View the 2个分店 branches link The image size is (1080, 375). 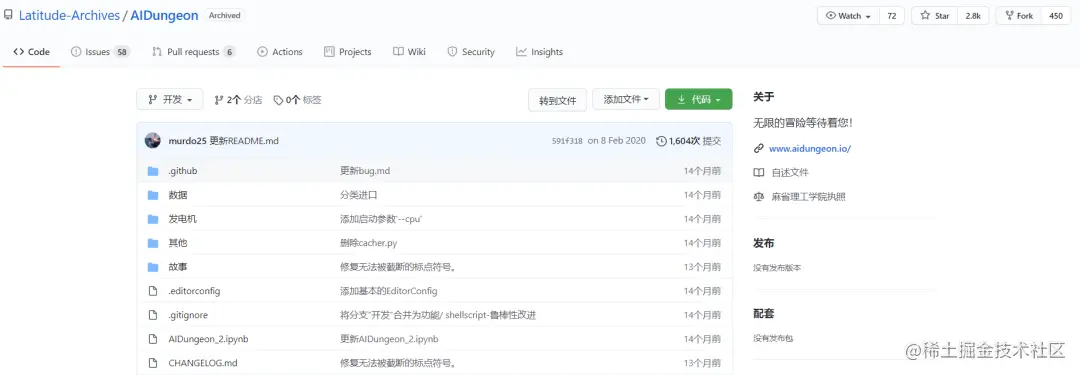tap(238, 100)
